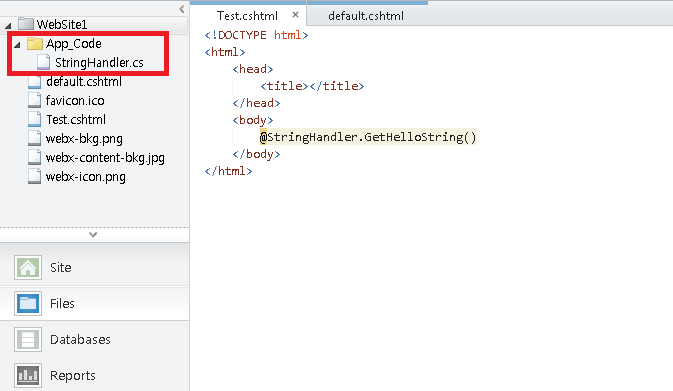Click the <title></title> line in editor
Screen dimensions: 673x391
pyautogui.click(x=312, y=86)
